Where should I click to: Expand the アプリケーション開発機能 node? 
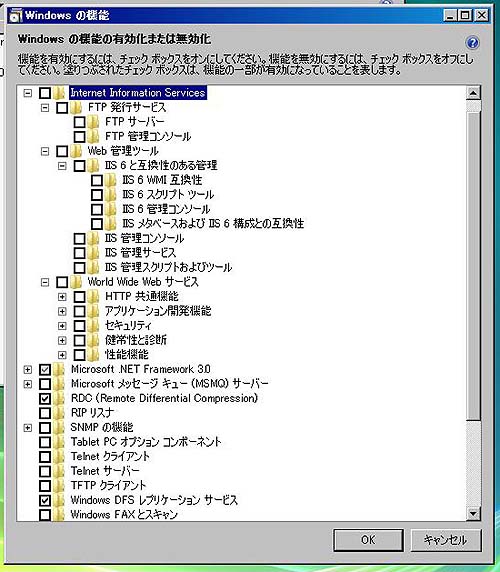coord(62,311)
